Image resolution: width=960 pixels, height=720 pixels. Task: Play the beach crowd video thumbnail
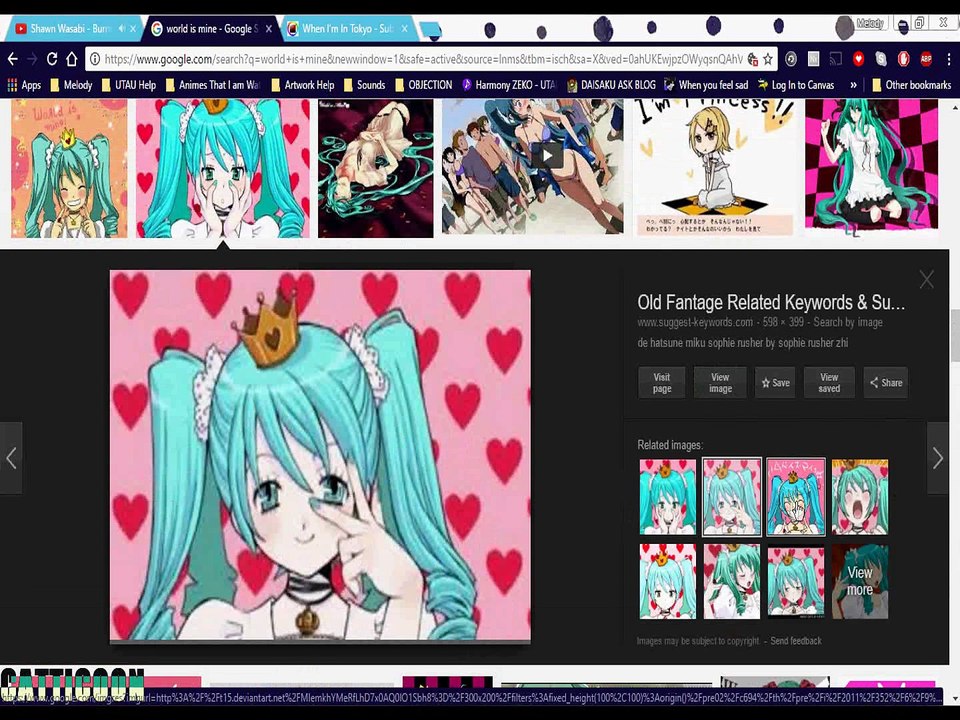547,155
